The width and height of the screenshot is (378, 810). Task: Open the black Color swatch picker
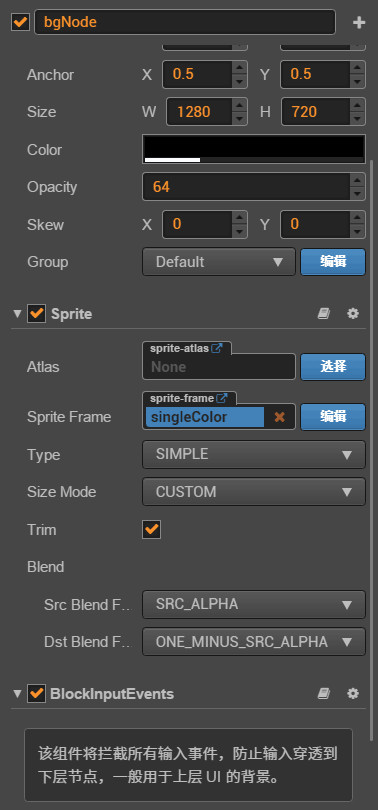pyautogui.click(x=254, y=149)
